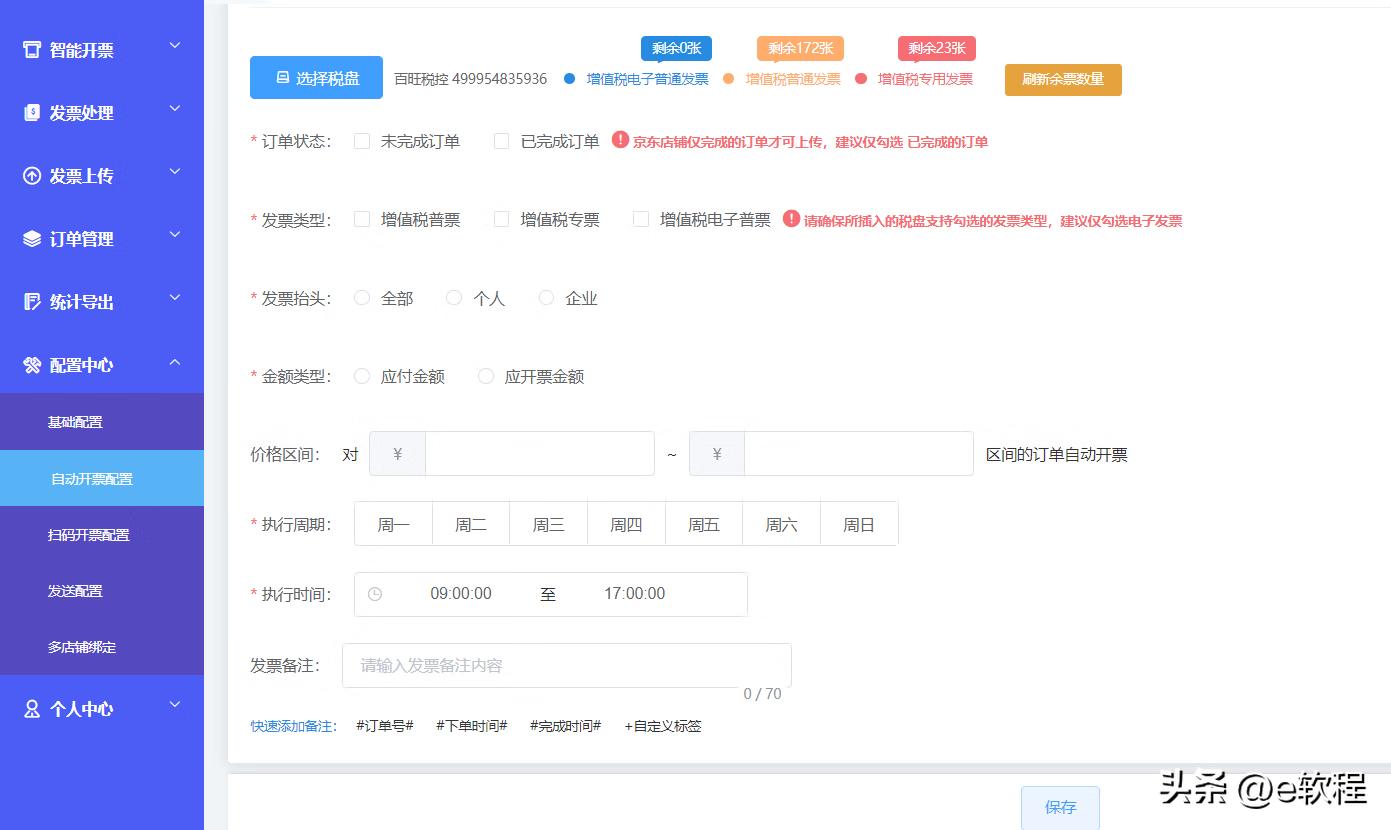Image resolution: width=1391 pixels, height=830 pixels.
Task: Select the 应开票金额 amount type
Action: (485, 376)
